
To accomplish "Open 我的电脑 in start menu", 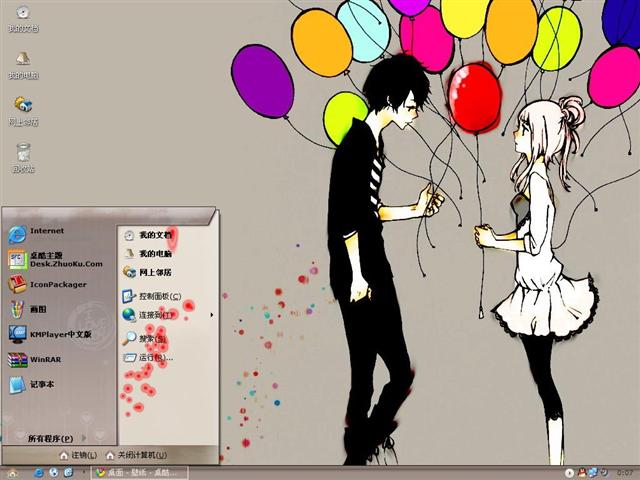I will point(148,253).
